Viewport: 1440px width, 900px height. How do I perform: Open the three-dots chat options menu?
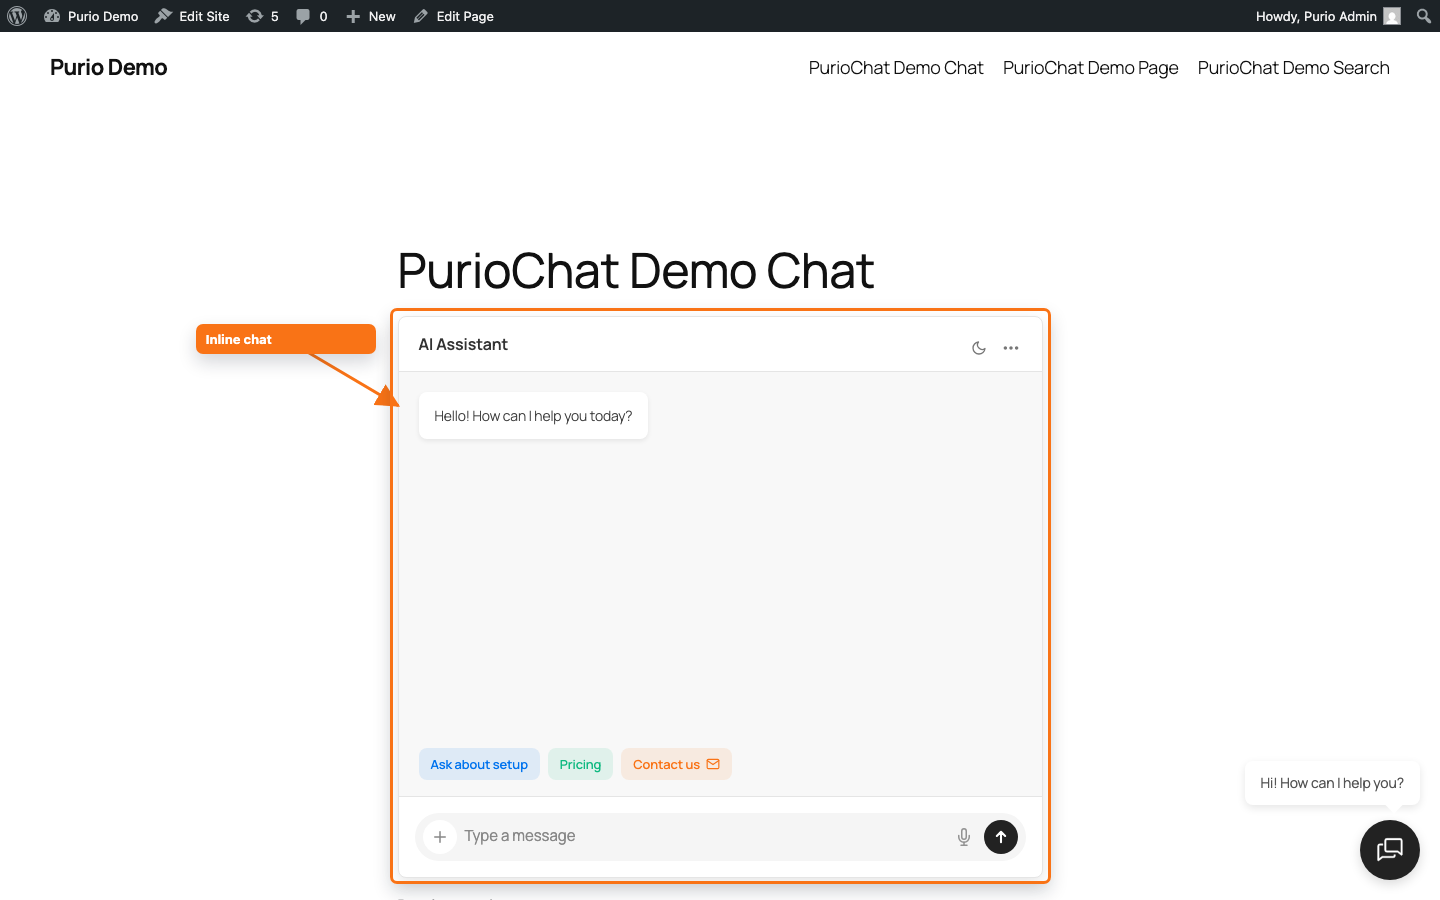[x=1011, y=348]
